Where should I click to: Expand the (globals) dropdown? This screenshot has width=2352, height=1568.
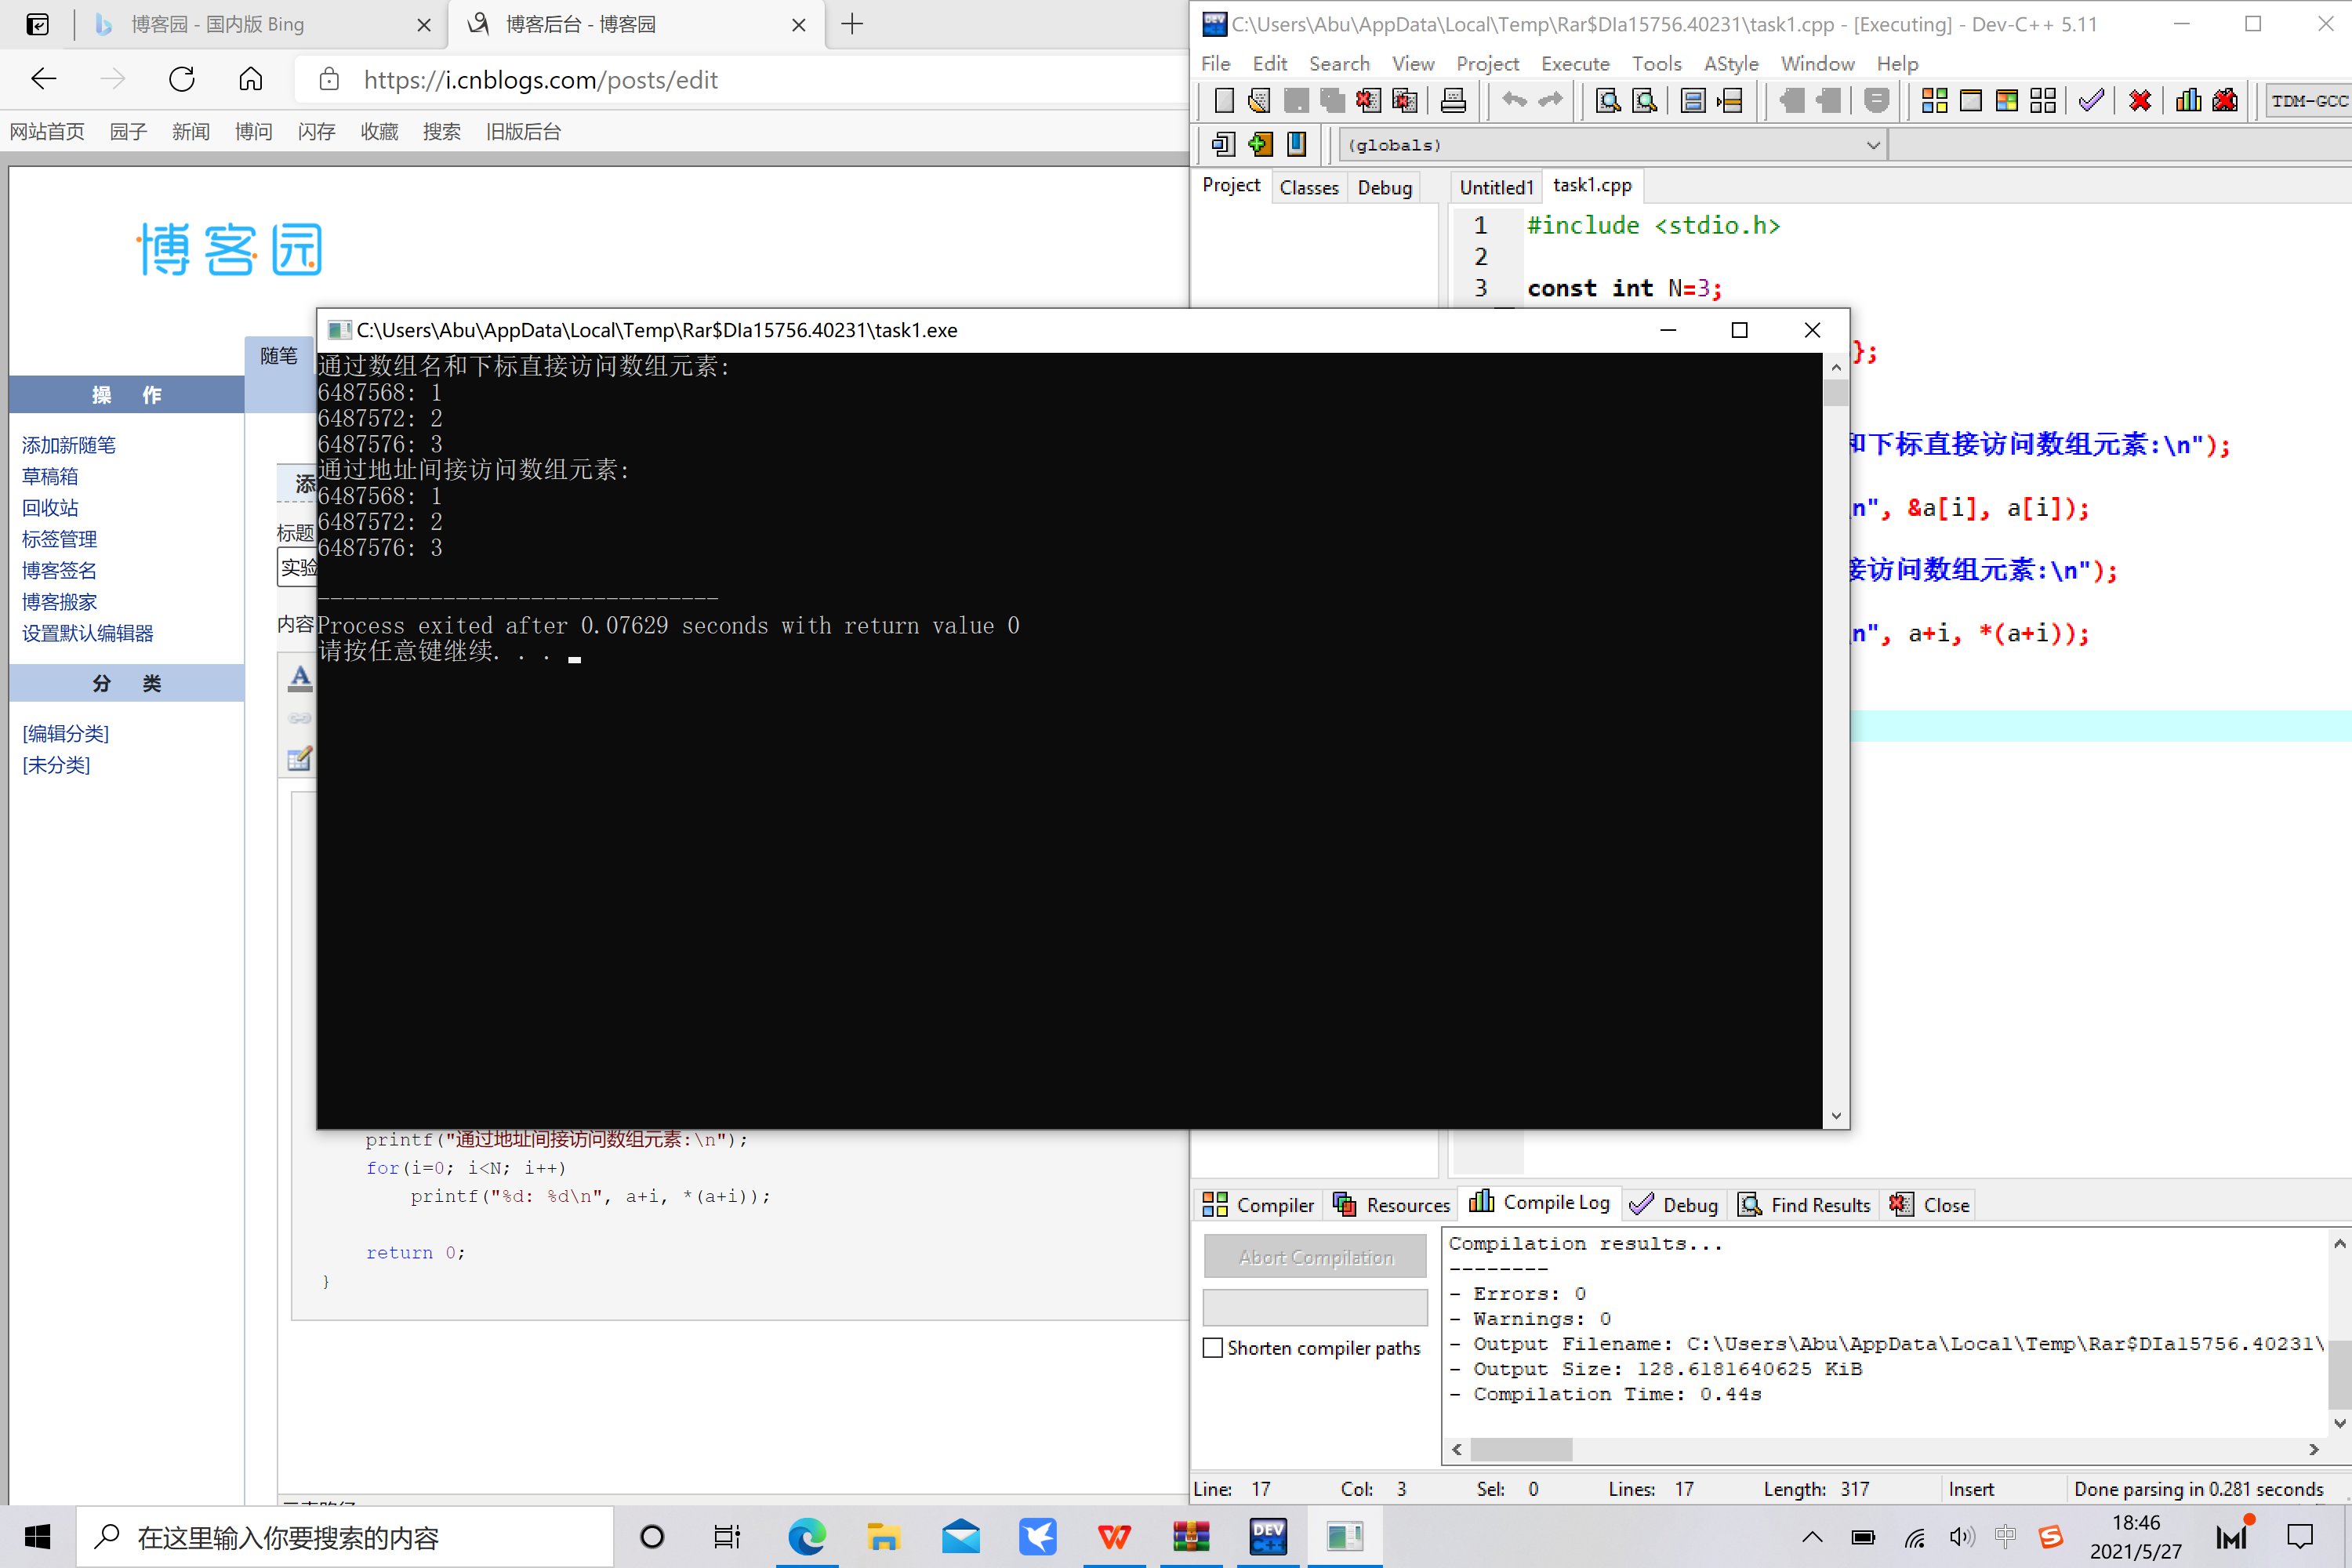click(x=1872, y=146)
